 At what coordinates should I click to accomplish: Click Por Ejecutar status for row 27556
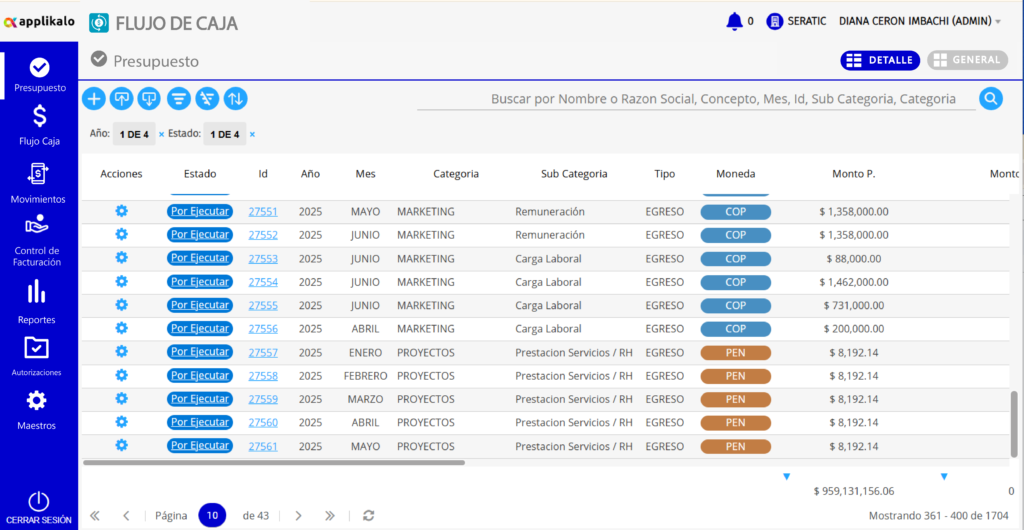pos(200,328)
